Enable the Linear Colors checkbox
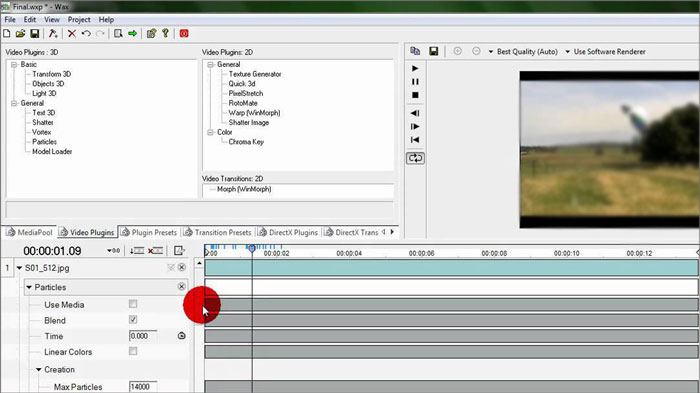This screenshot has height=393, width=700. click(x=133, y=351)
